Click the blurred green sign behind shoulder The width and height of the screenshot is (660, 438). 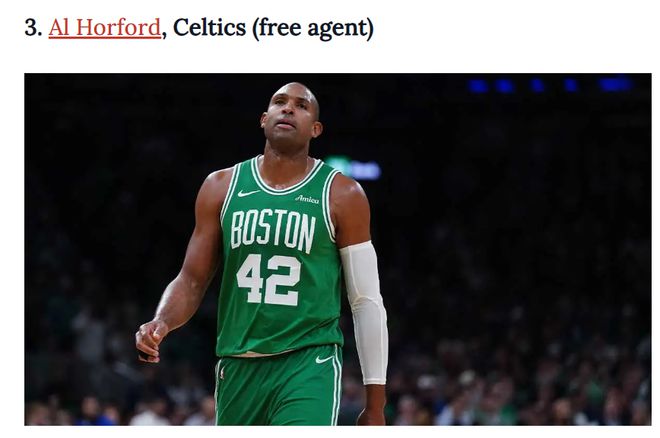pos(354,168)
